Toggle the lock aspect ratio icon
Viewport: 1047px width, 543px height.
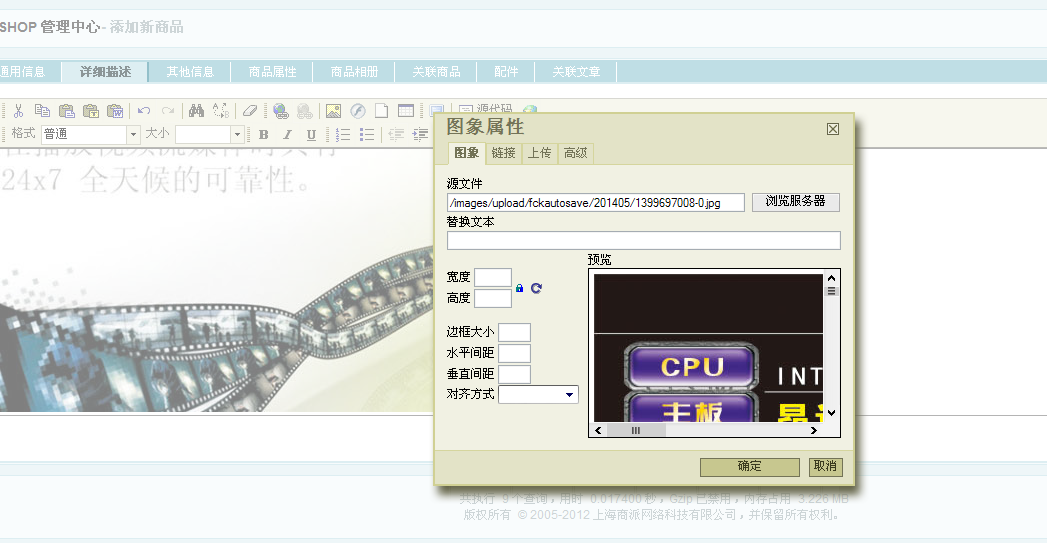click(x=519, y=288)
